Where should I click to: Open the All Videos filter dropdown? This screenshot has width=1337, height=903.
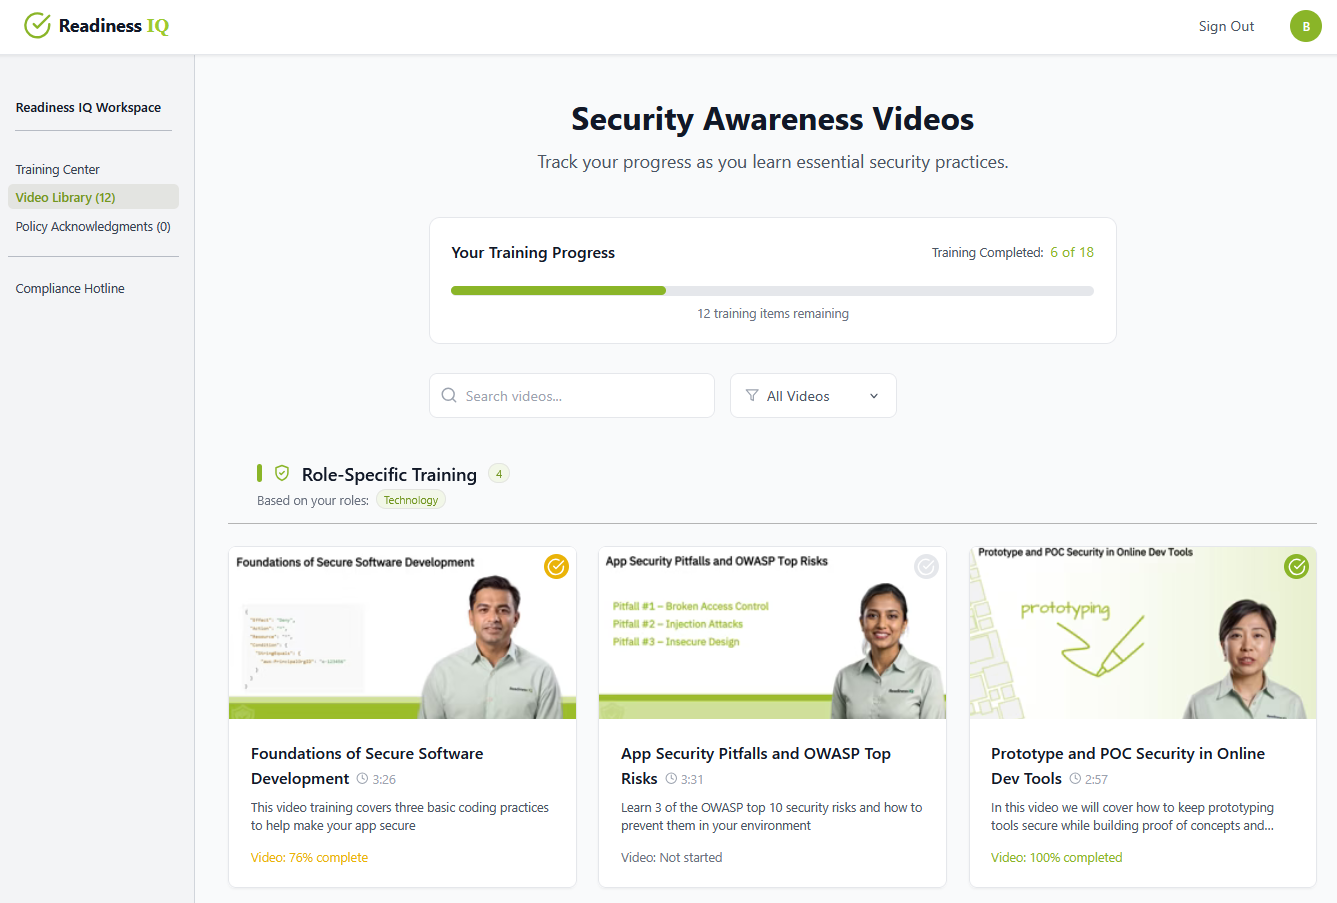click(798, 396)
